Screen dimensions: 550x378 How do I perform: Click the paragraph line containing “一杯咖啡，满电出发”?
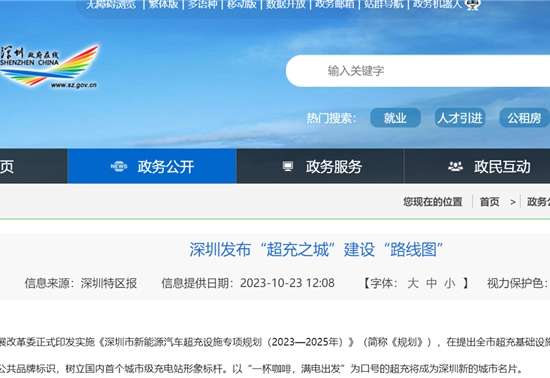point(261,369)
